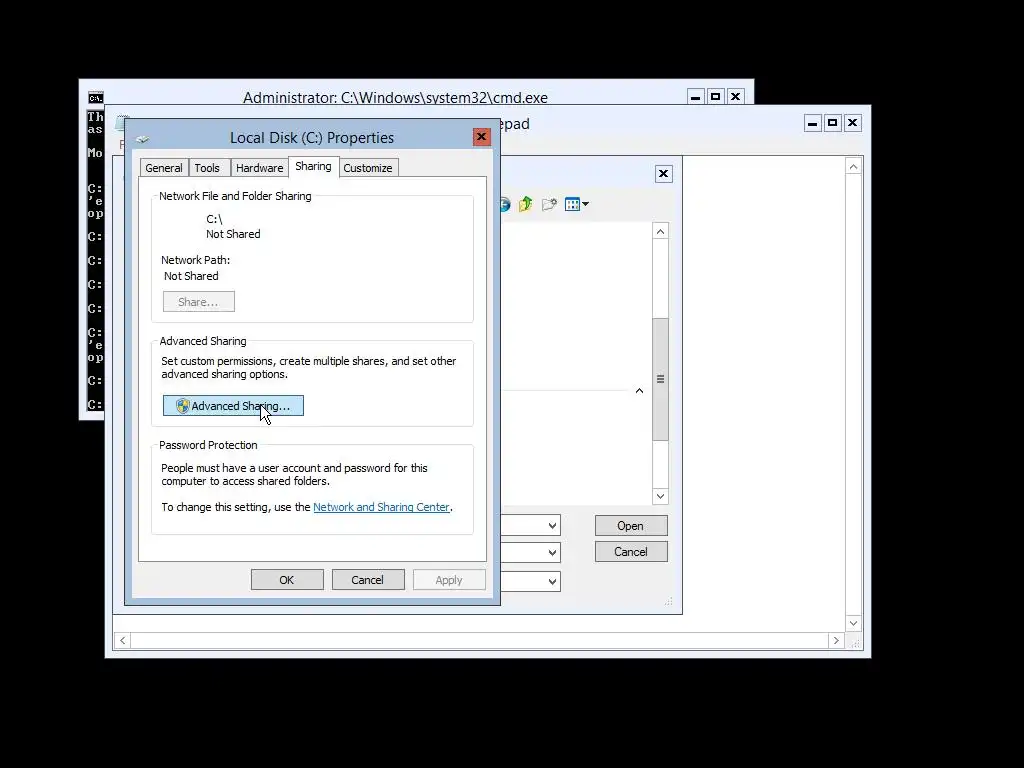The image size is (1024, 768).
Task: Collapse the group chevron in file list
Action: coord(639,391)
